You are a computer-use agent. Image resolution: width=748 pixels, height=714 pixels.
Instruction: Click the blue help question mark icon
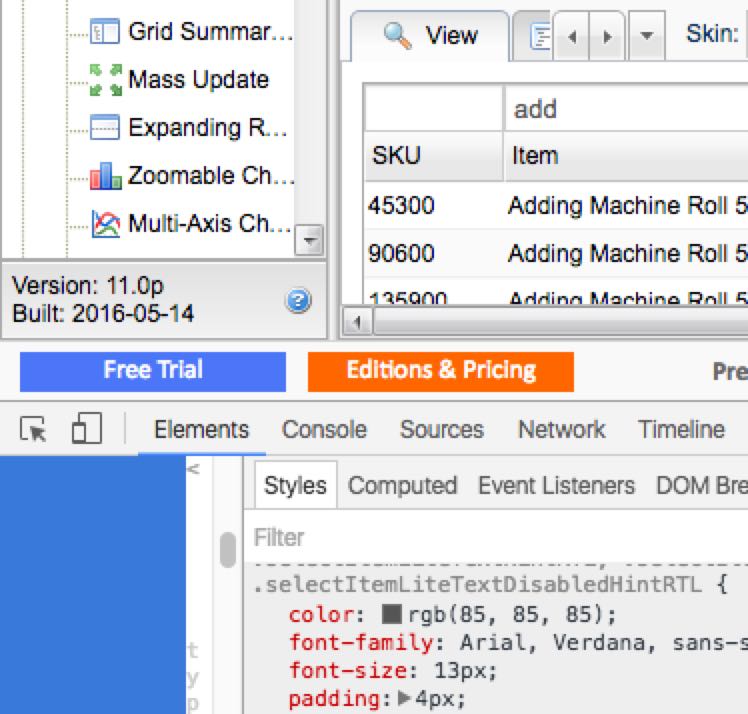click(298, 300)
